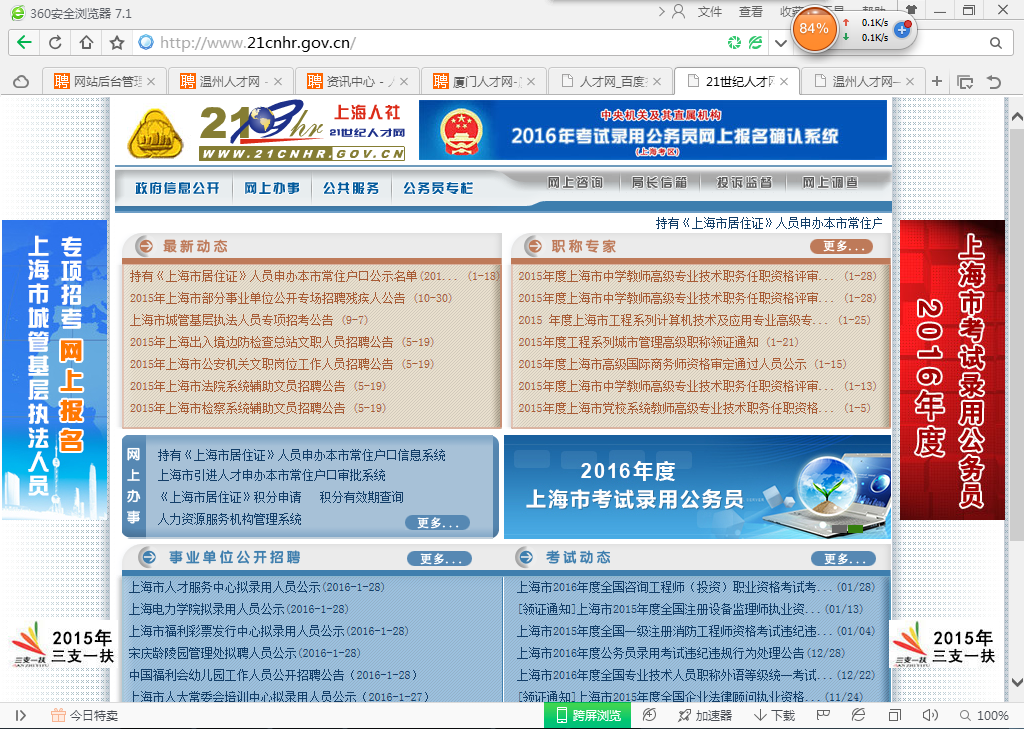Image resolution: width=1024 pixels, height=729 pixels.
Task: Click 积分有效期查询 link
Action: click(x=361, y=498)
